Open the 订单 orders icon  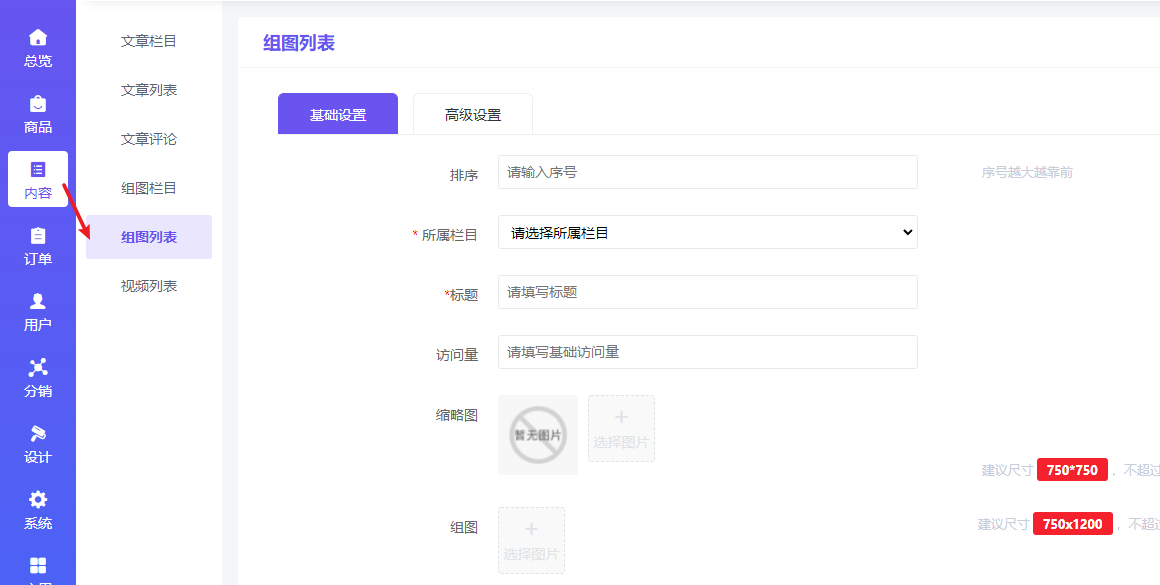(37, 245)
